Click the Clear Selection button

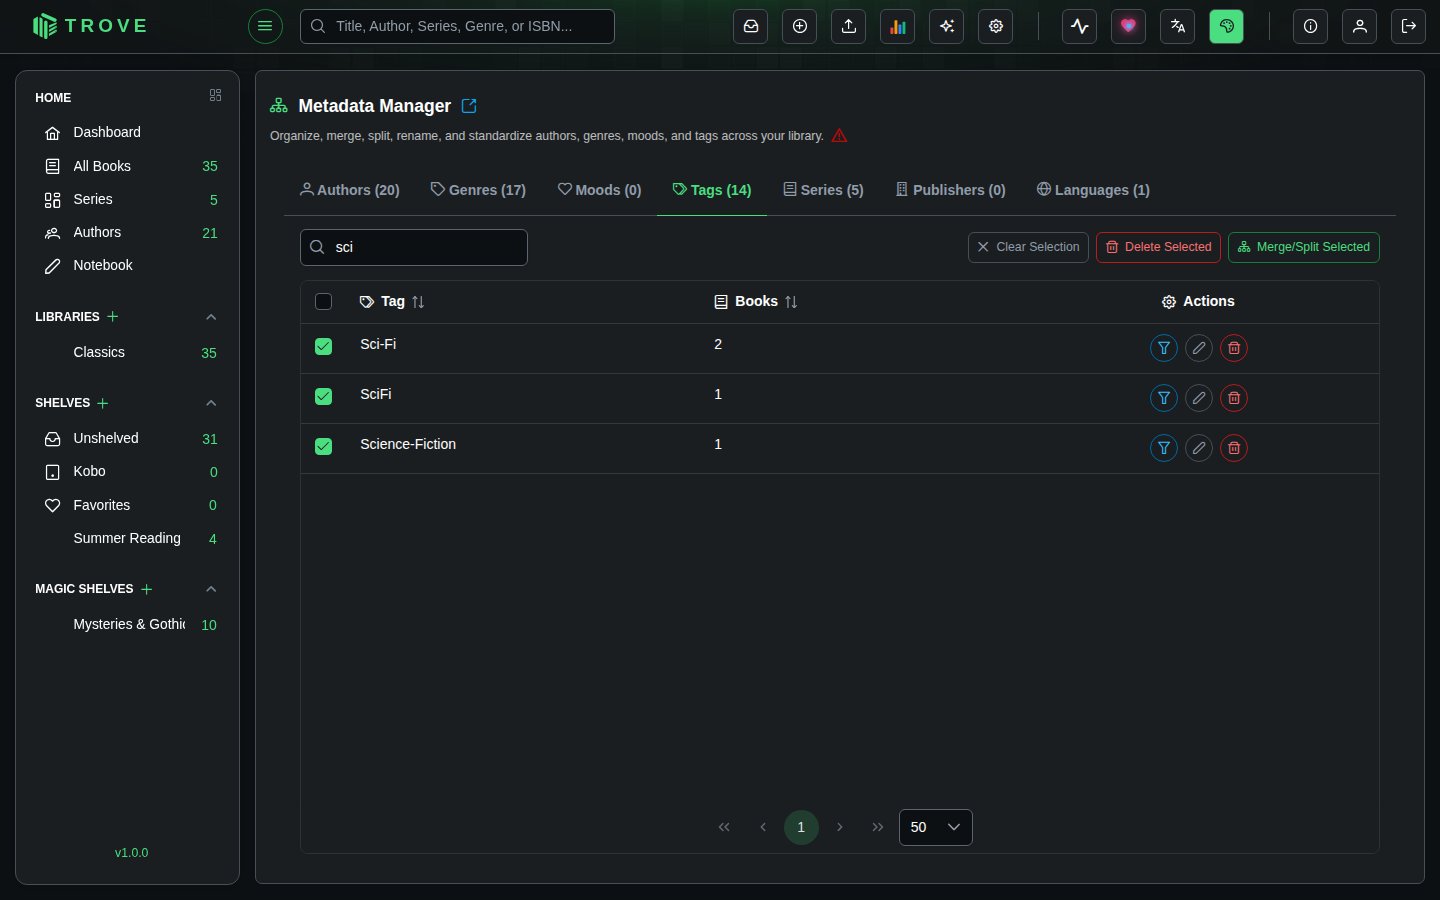coord(1028,247)
